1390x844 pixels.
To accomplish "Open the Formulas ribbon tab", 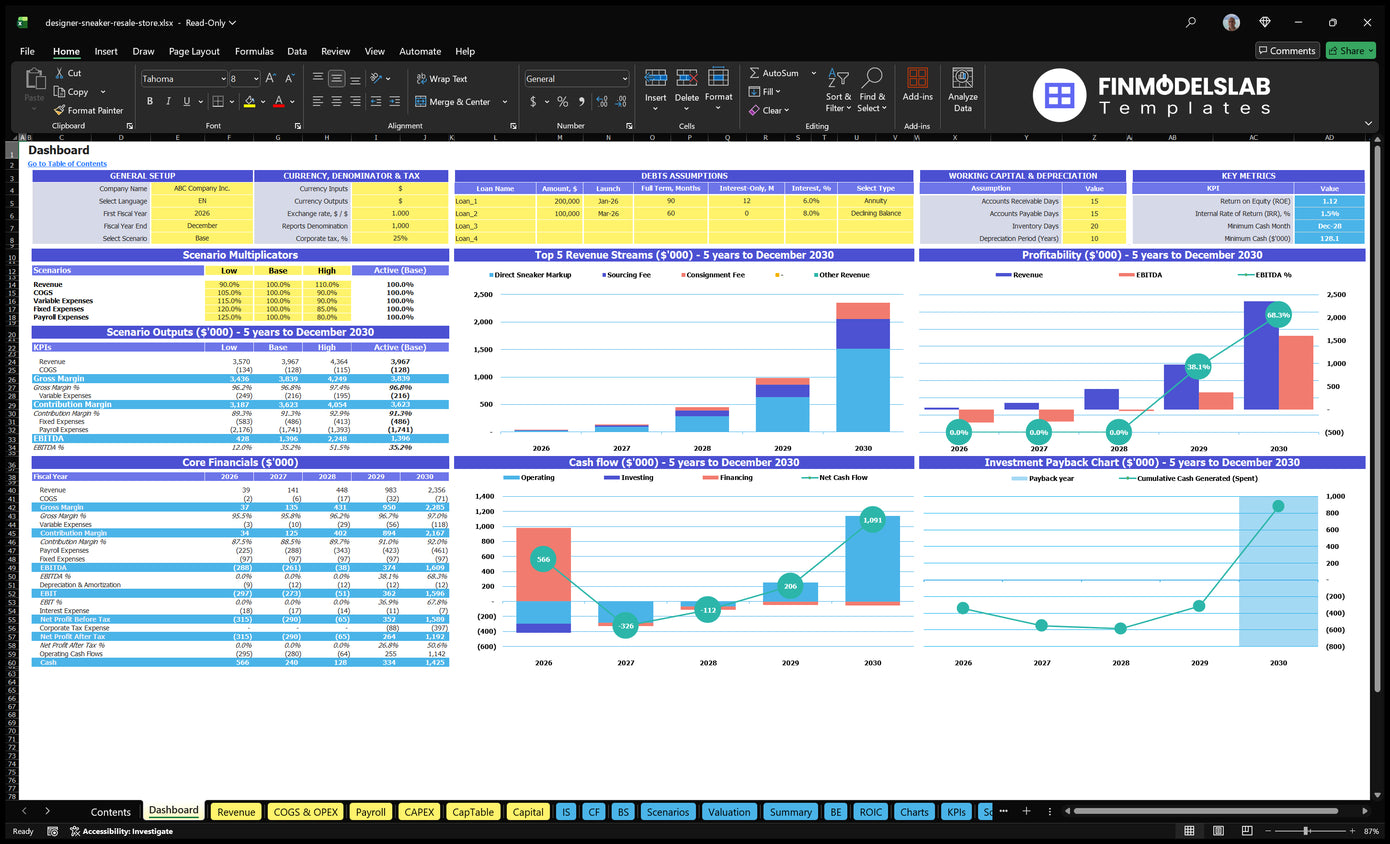I will 254,51.
